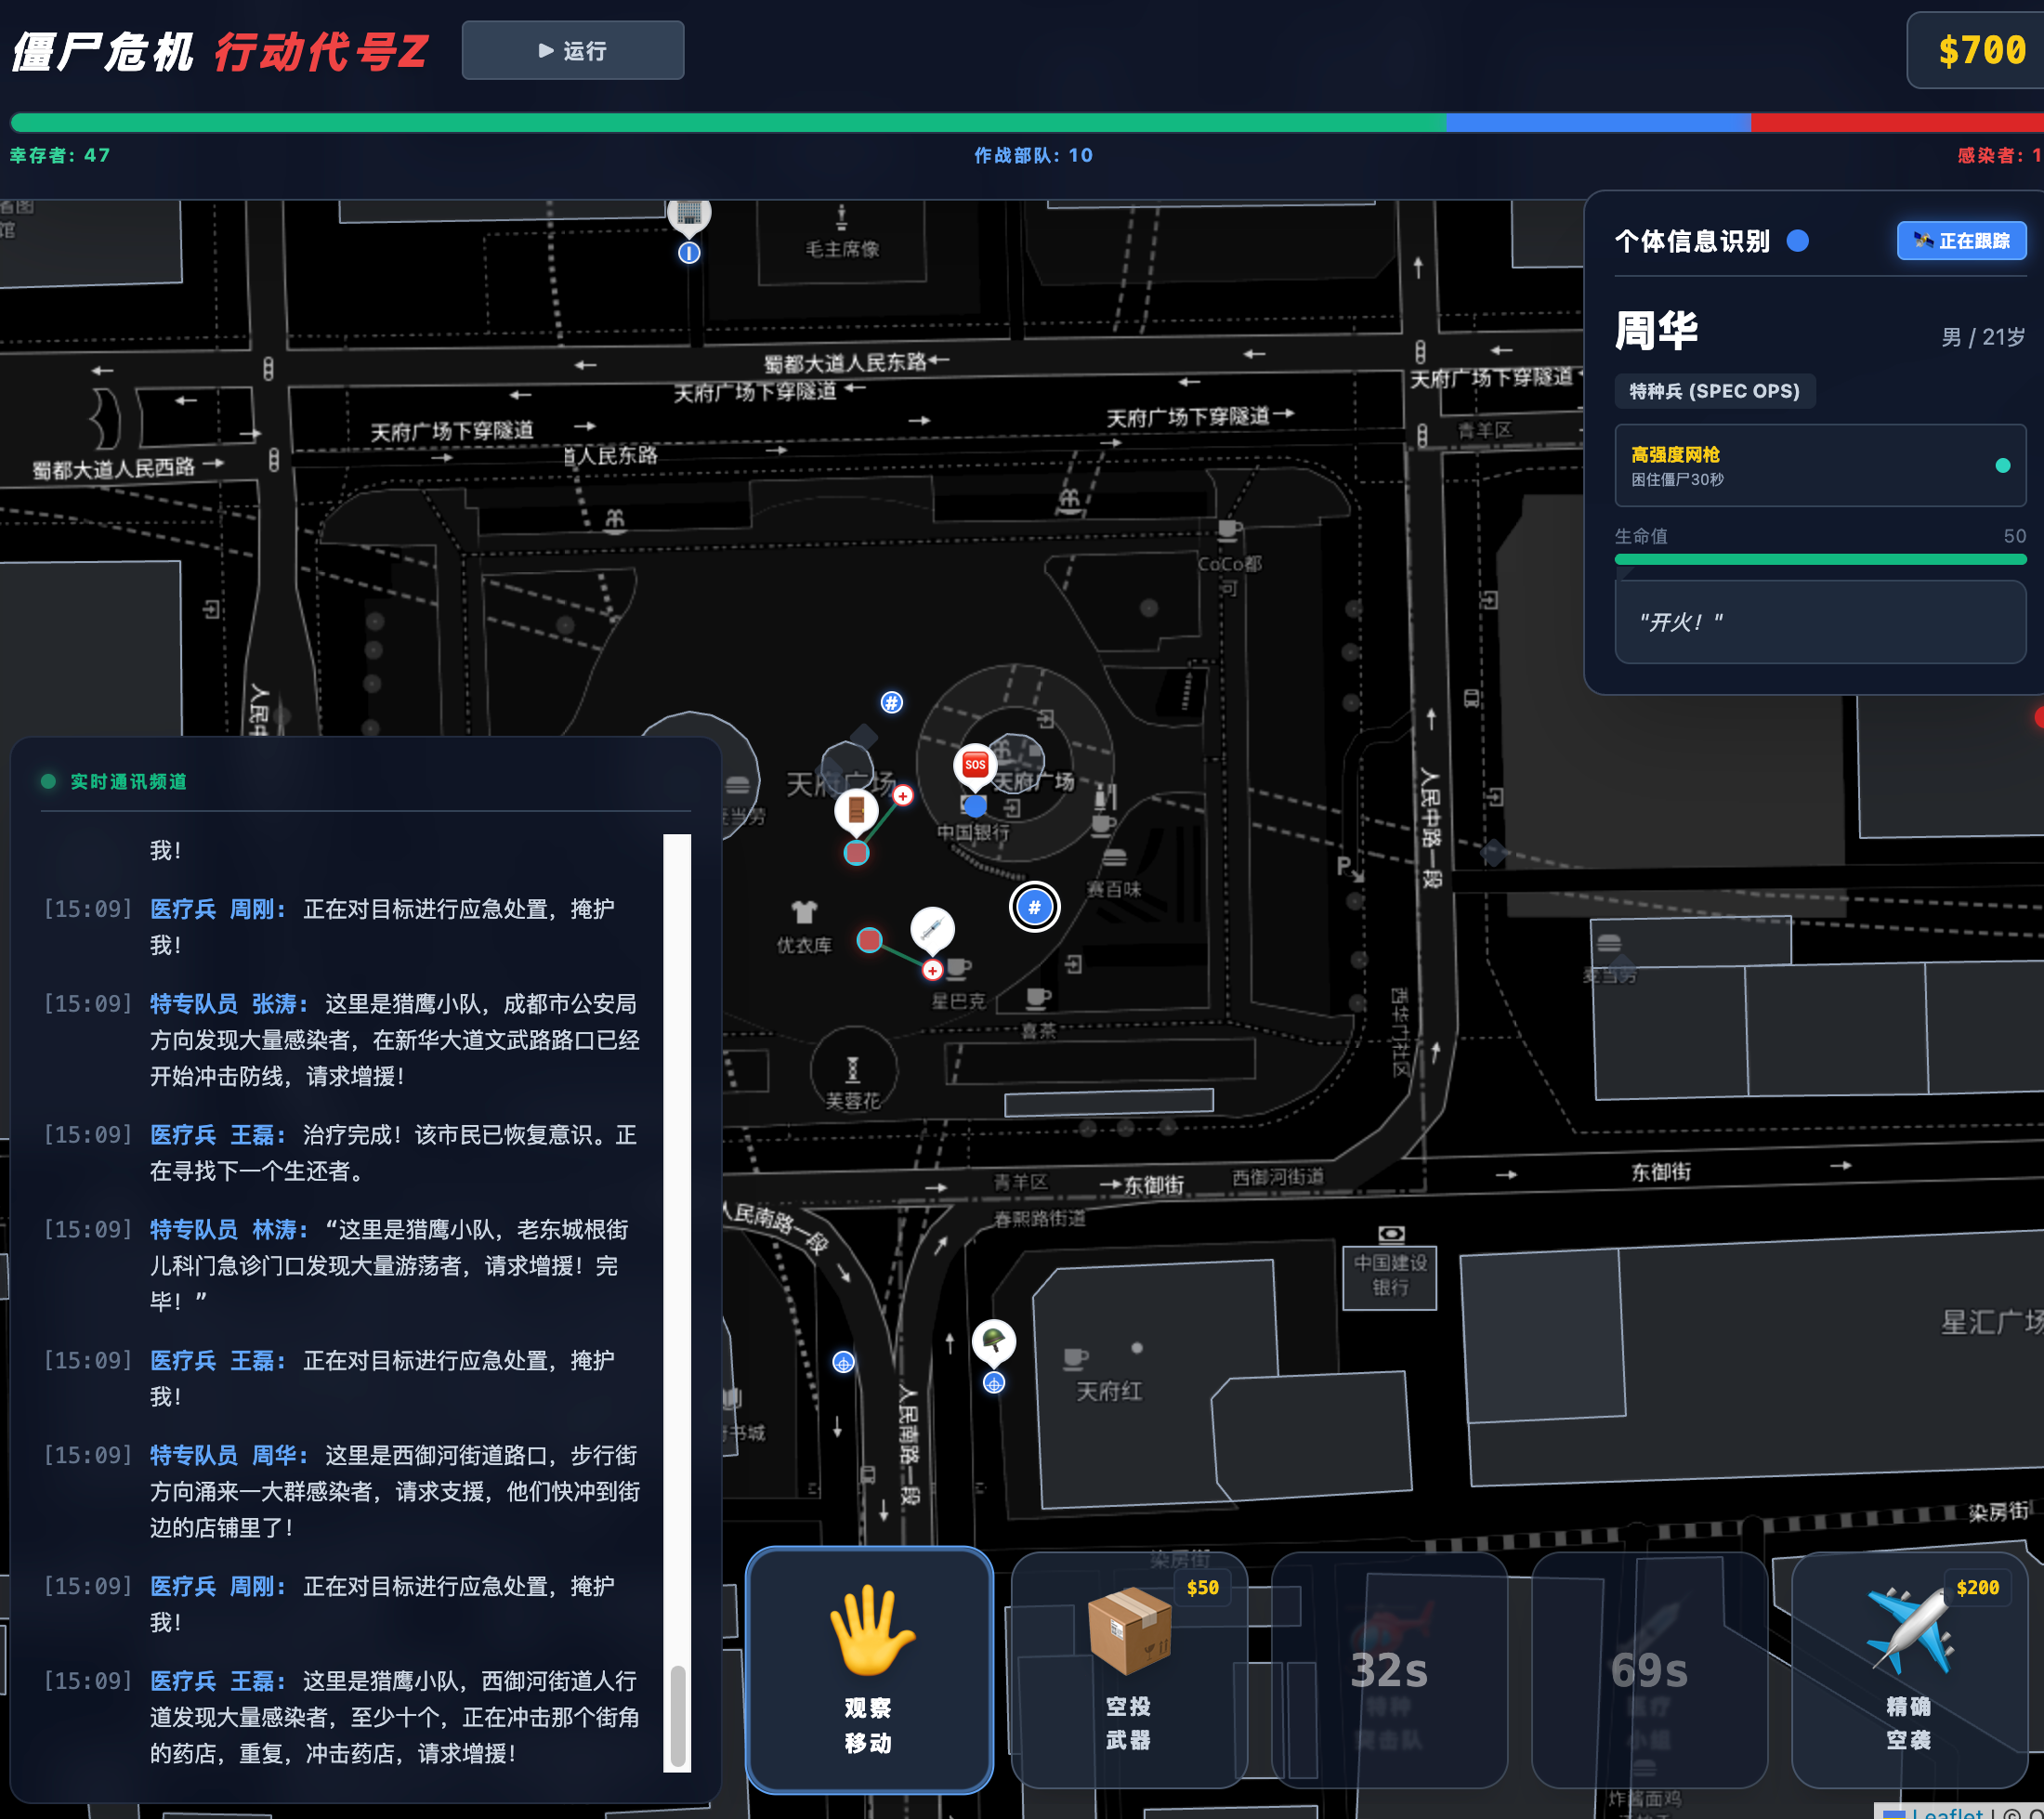This screenshot has height=1819, width=2044.
Task: Click the soldier helmet marker near 天府红
Action: click(x=993, y=1341)
